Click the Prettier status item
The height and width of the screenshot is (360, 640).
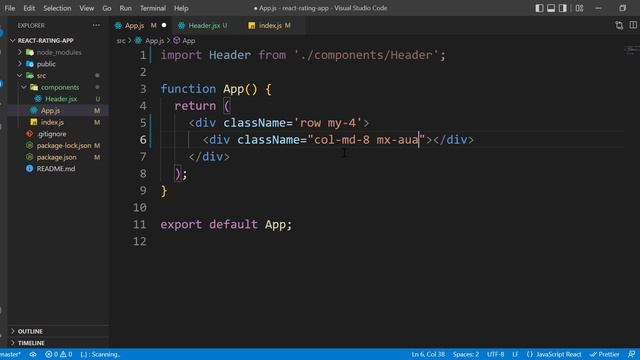(x=604, y=354)
